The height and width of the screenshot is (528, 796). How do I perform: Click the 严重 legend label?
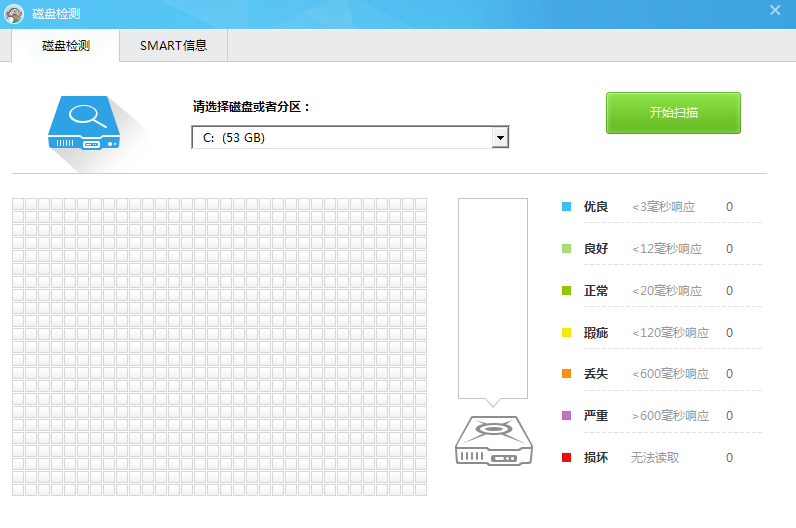pos(596,415)
